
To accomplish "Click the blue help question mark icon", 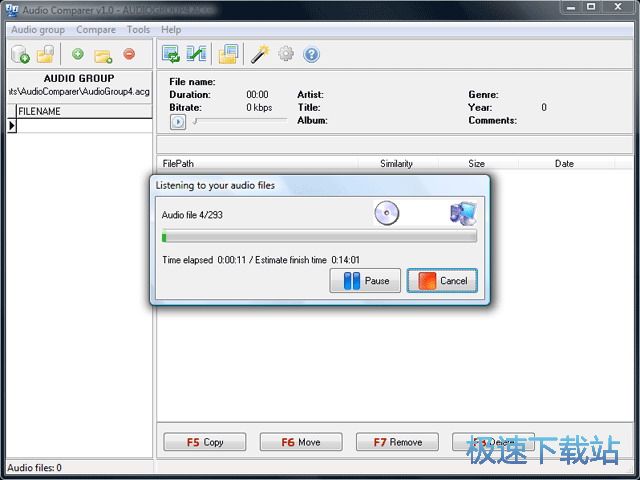I will tap(311, 54).
